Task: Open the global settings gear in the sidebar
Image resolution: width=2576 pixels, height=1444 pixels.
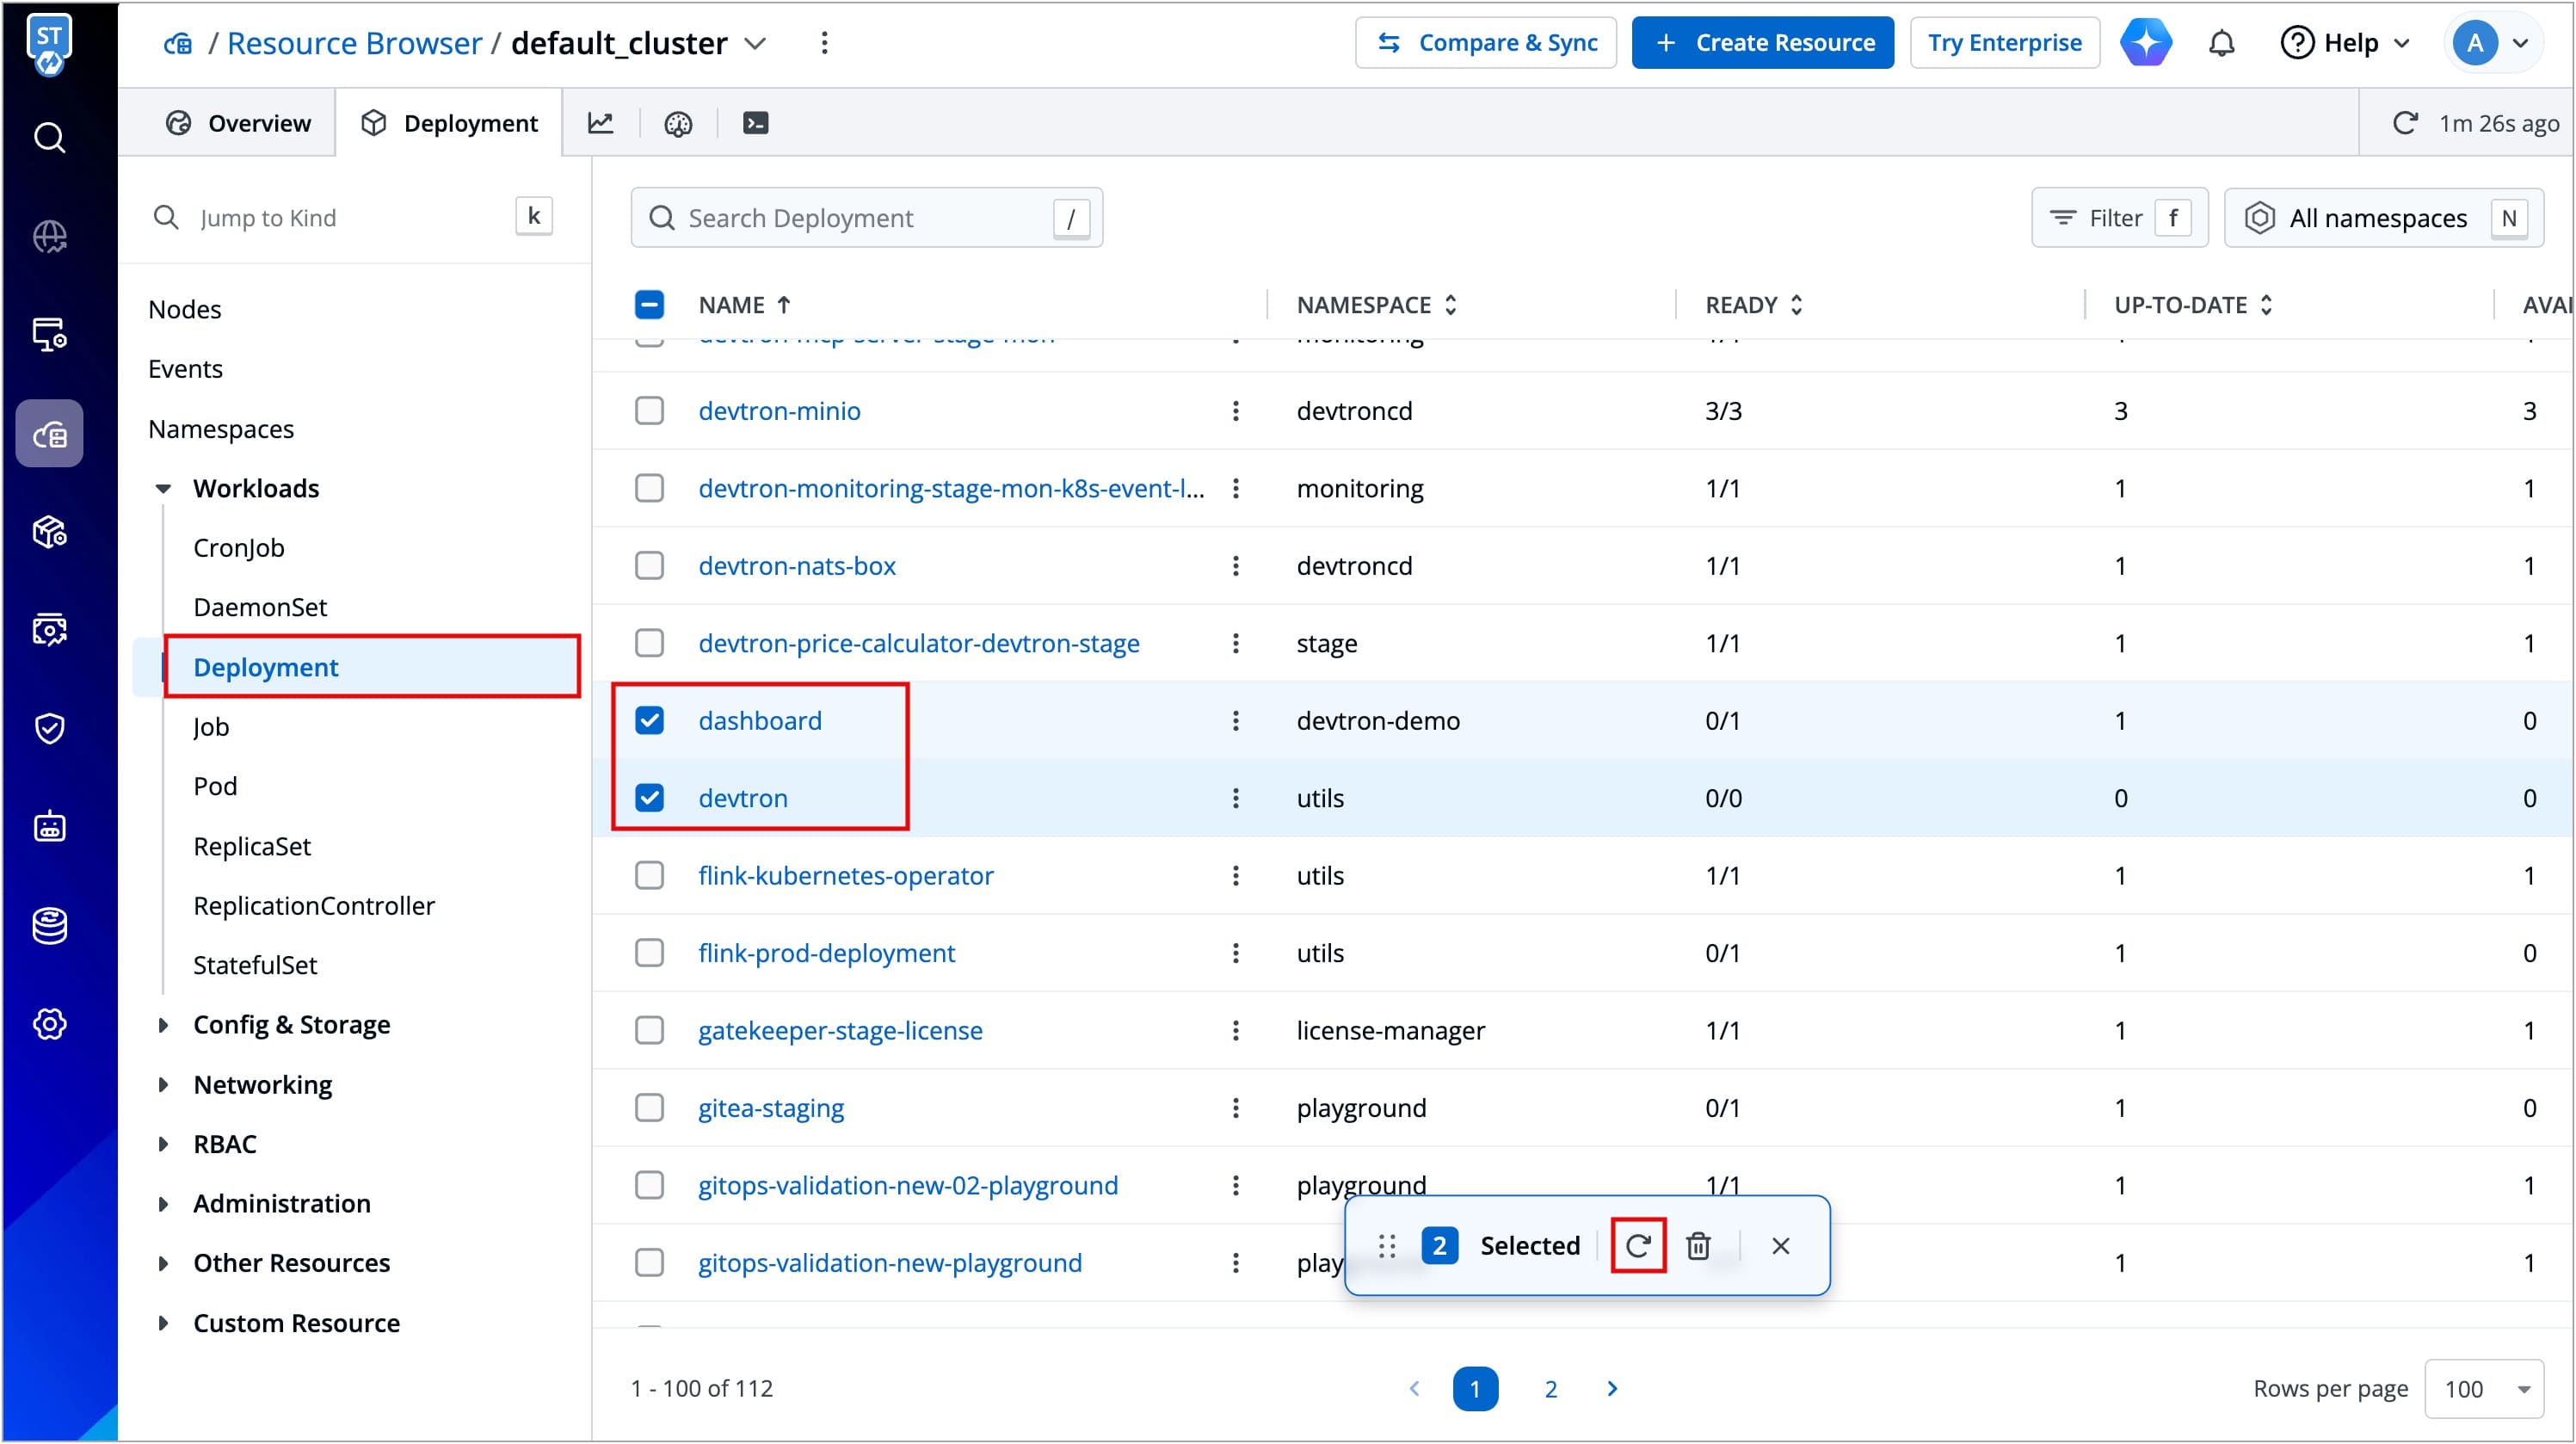Action: coord(49,1023)
